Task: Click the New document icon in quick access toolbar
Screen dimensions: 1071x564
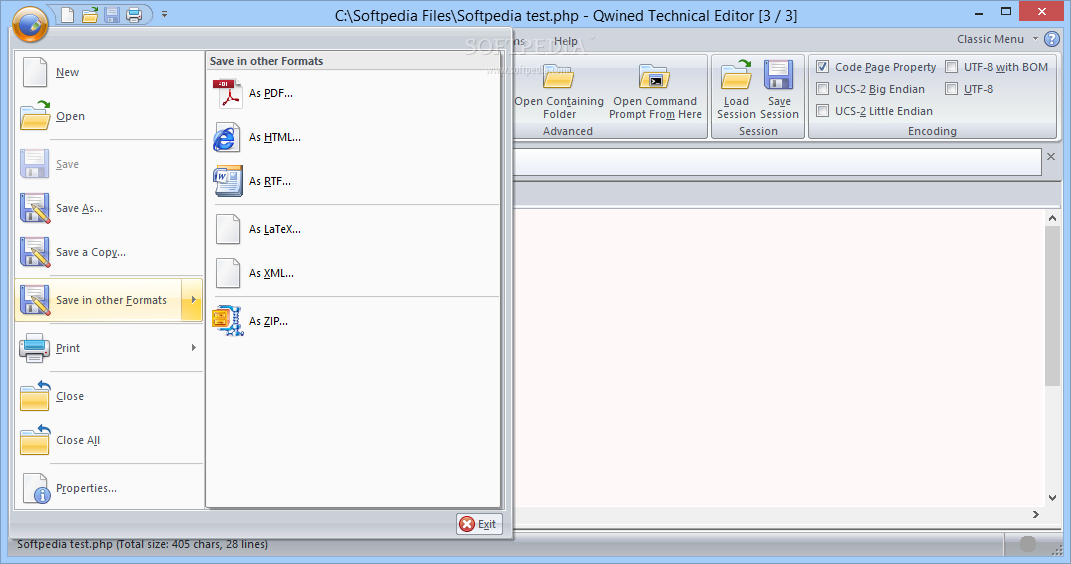Action: point(68,14)
